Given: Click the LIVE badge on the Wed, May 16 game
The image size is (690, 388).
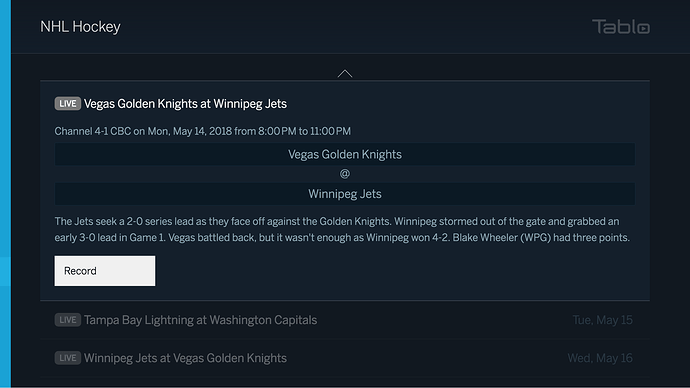Looking at the screenshot, I should coord(67,358).
